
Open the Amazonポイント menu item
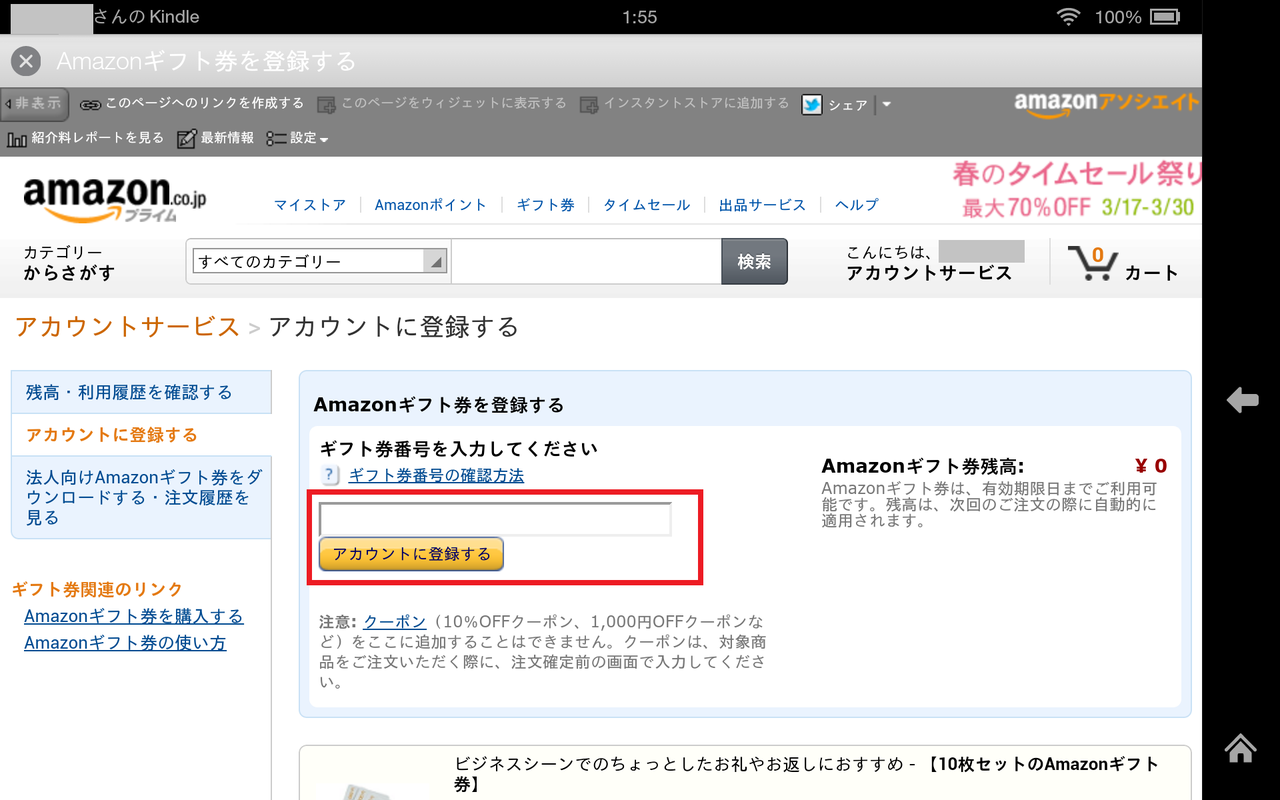tap(431, 205)
